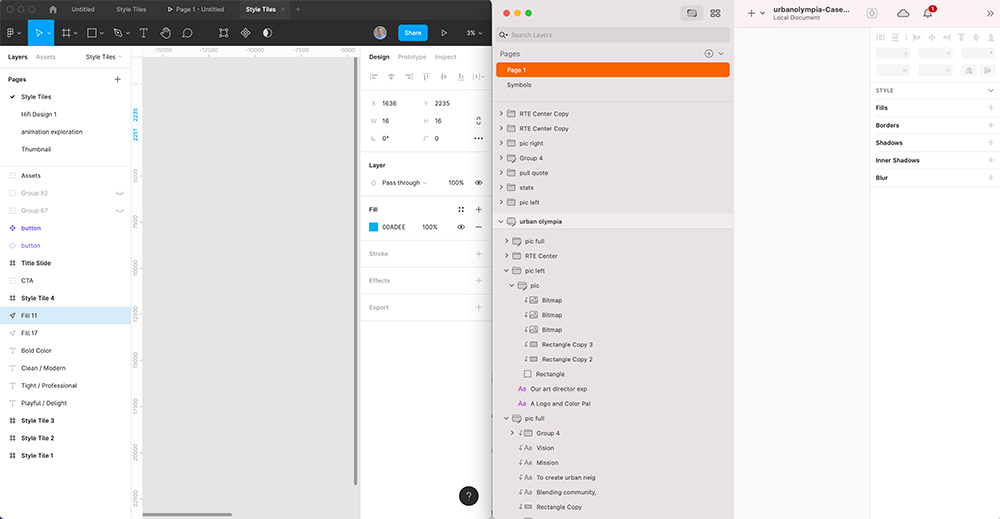1000x519 pixels.
Task: Open Style Tiles page selector dropdown
Action: (103, 57)
